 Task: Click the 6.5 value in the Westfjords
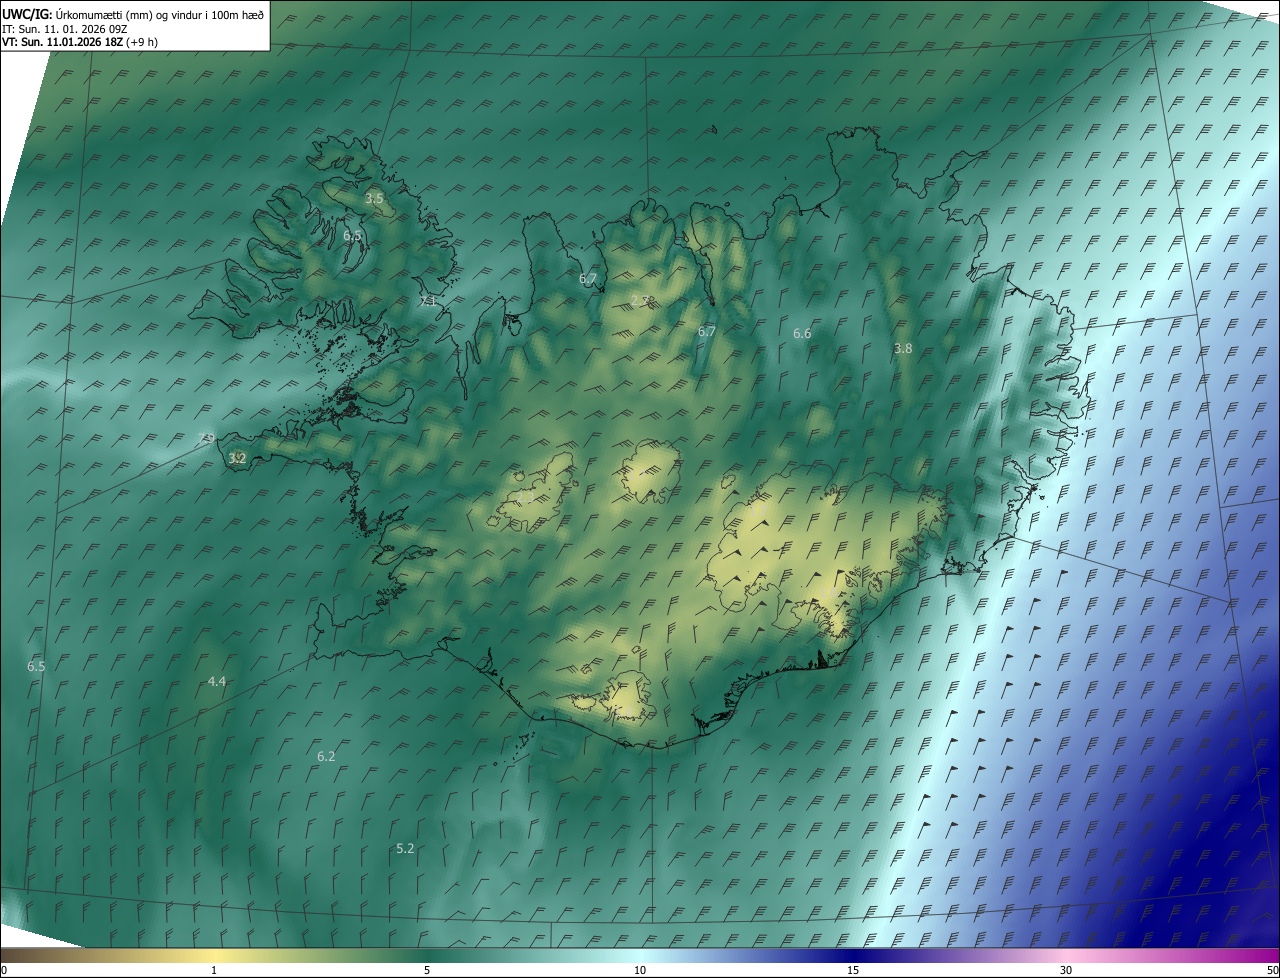pyautogui.click(x=352, y=236)
